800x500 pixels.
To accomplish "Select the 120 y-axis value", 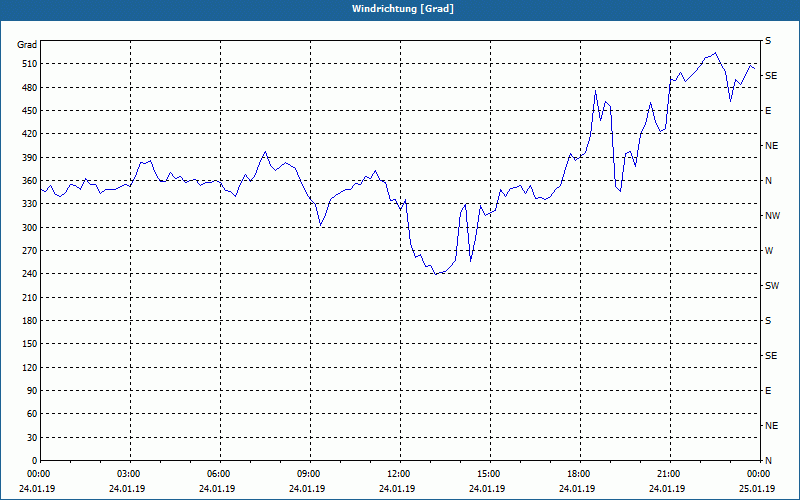I will point(29,367).
